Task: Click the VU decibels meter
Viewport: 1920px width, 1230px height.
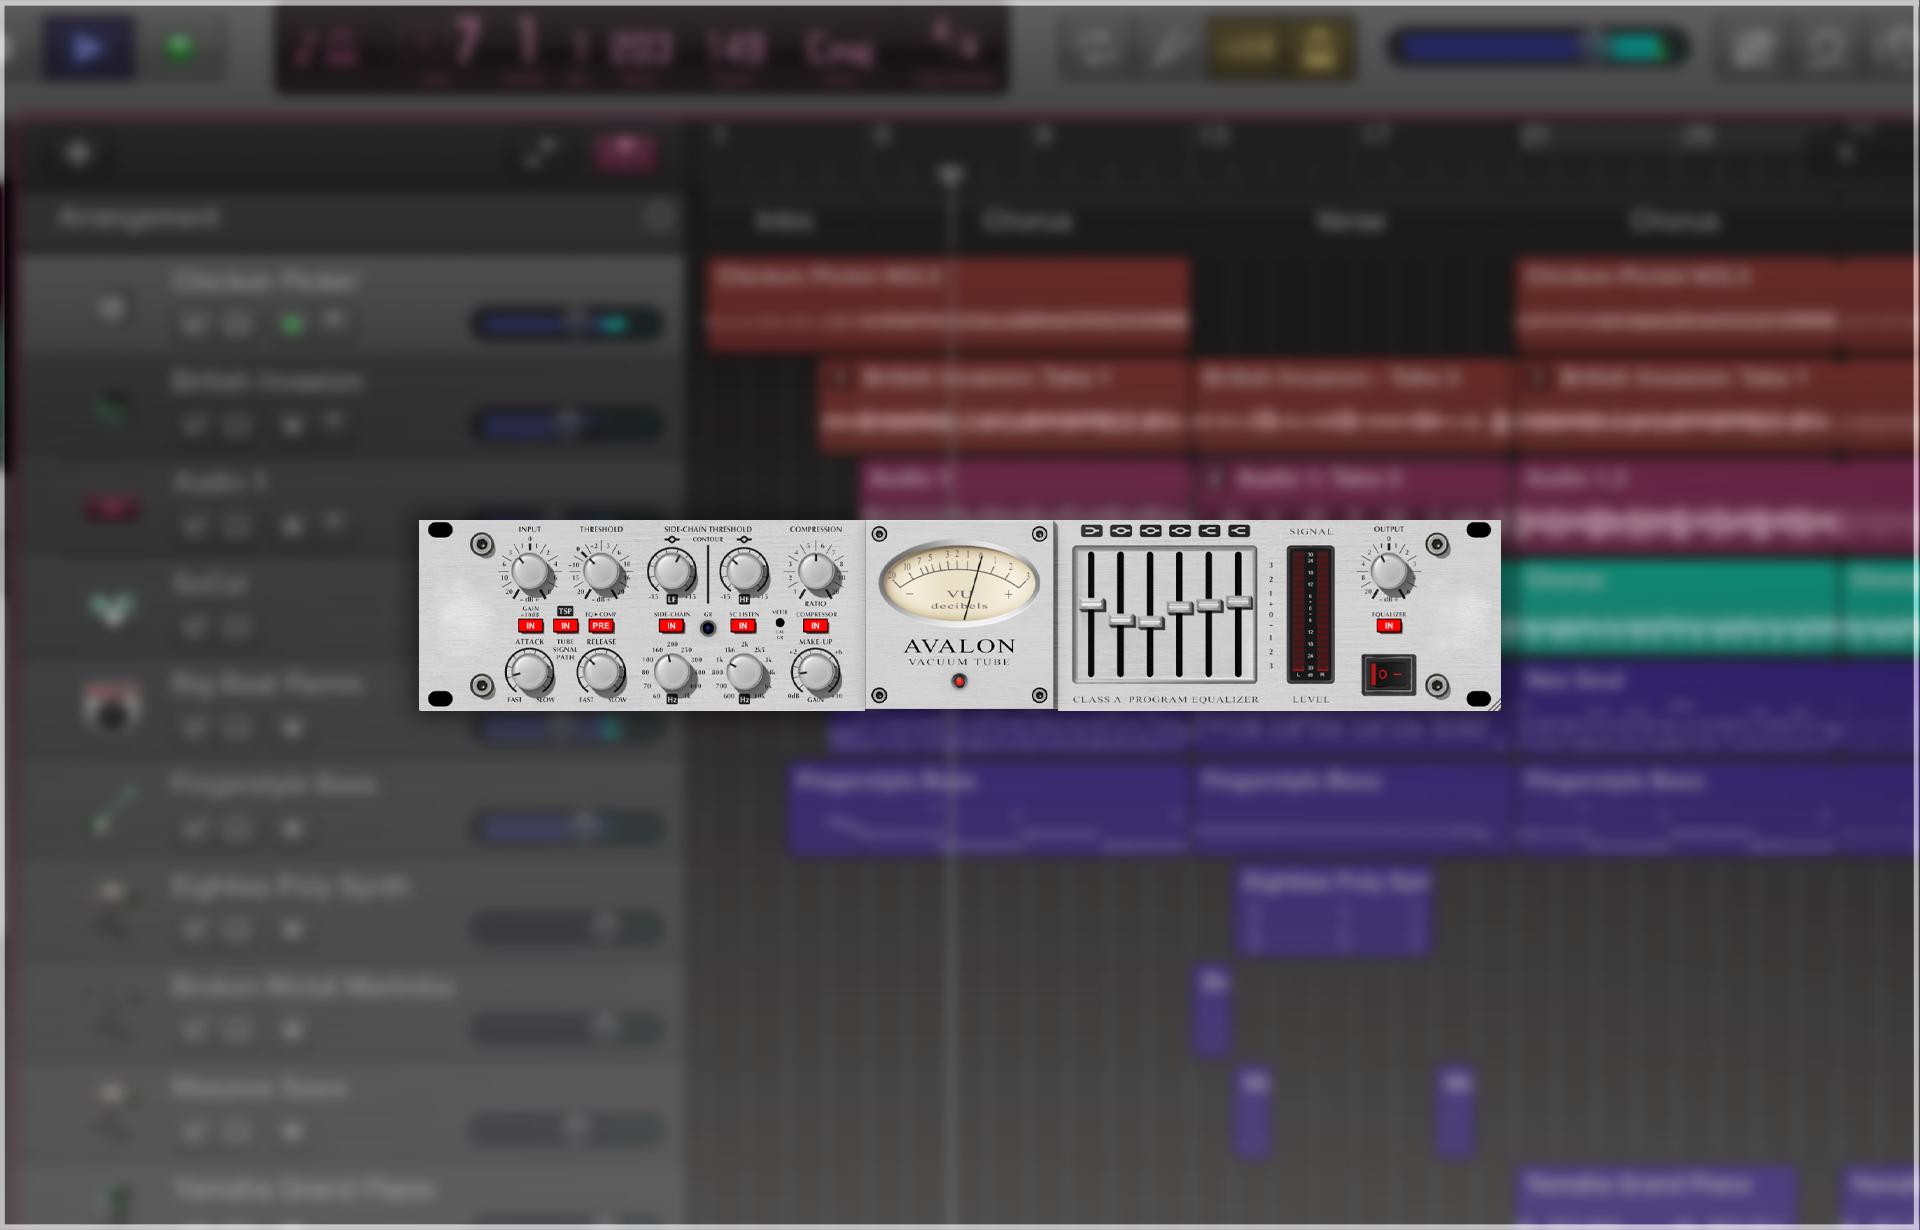Action: pyautogui.click(x=959, y=582)
